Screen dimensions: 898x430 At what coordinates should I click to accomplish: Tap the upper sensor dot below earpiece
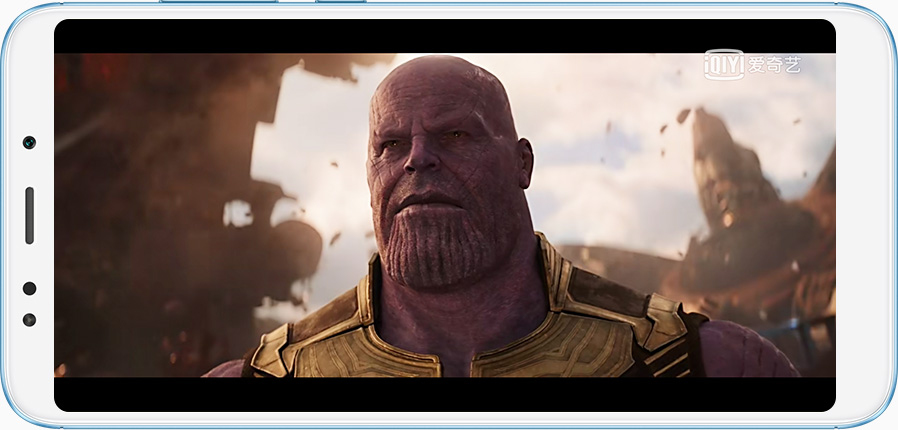pos(29,288)
